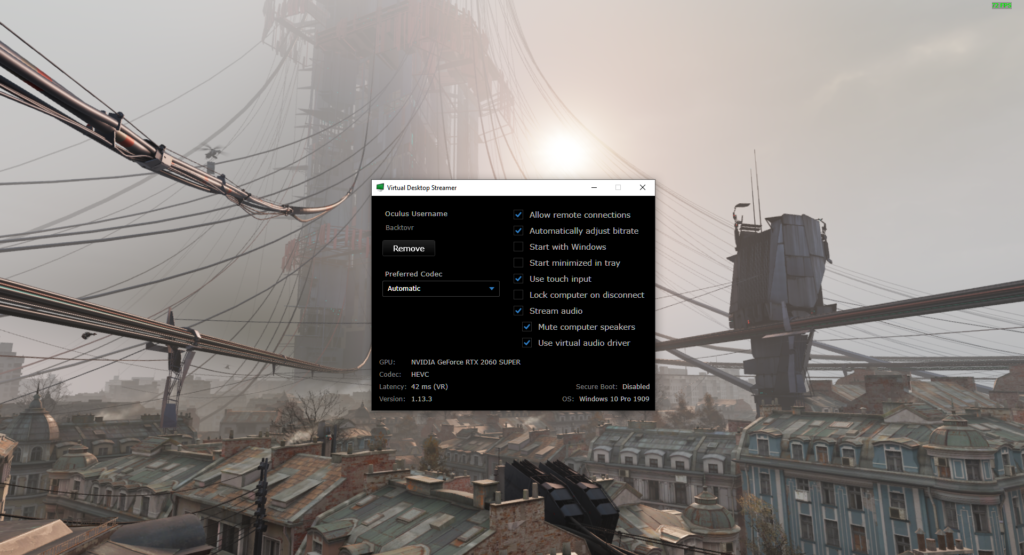Uncheck Mute computer speakers
This screenshot has width=1024, height=555.
coord(527,327)
